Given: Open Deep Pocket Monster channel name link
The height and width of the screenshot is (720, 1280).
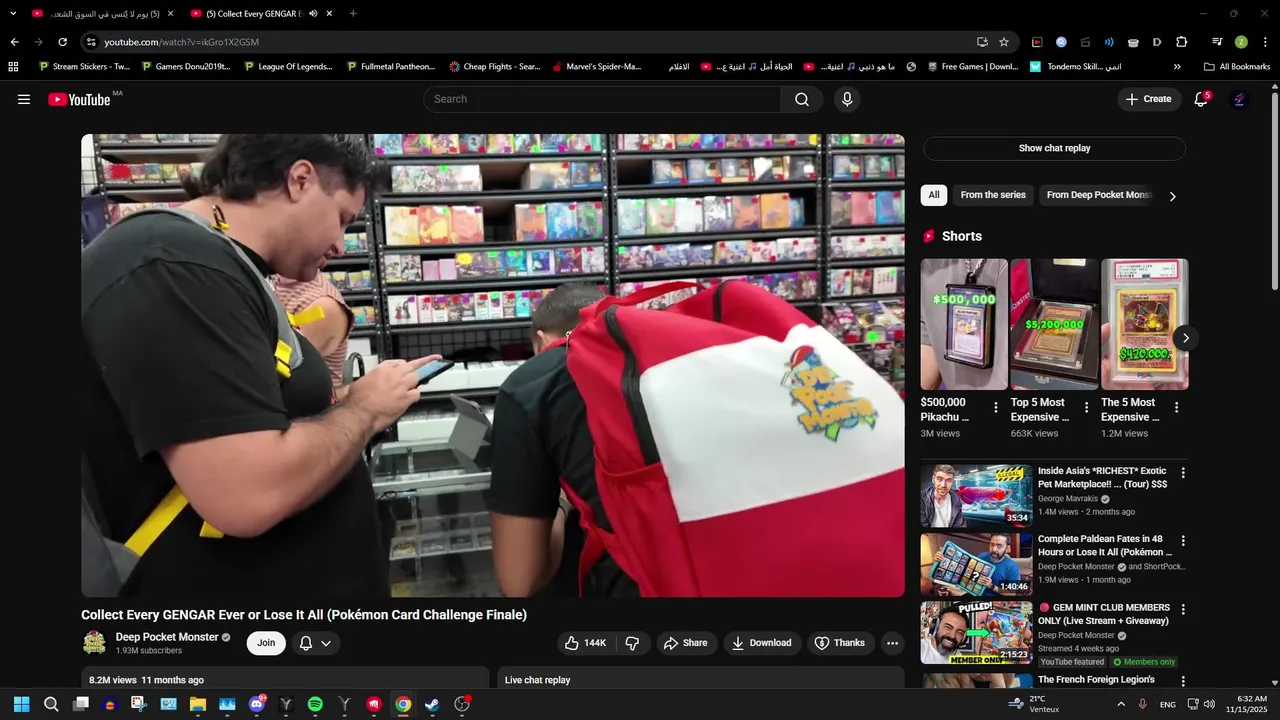Looking at the screenshot, I should tap(167, 637).
